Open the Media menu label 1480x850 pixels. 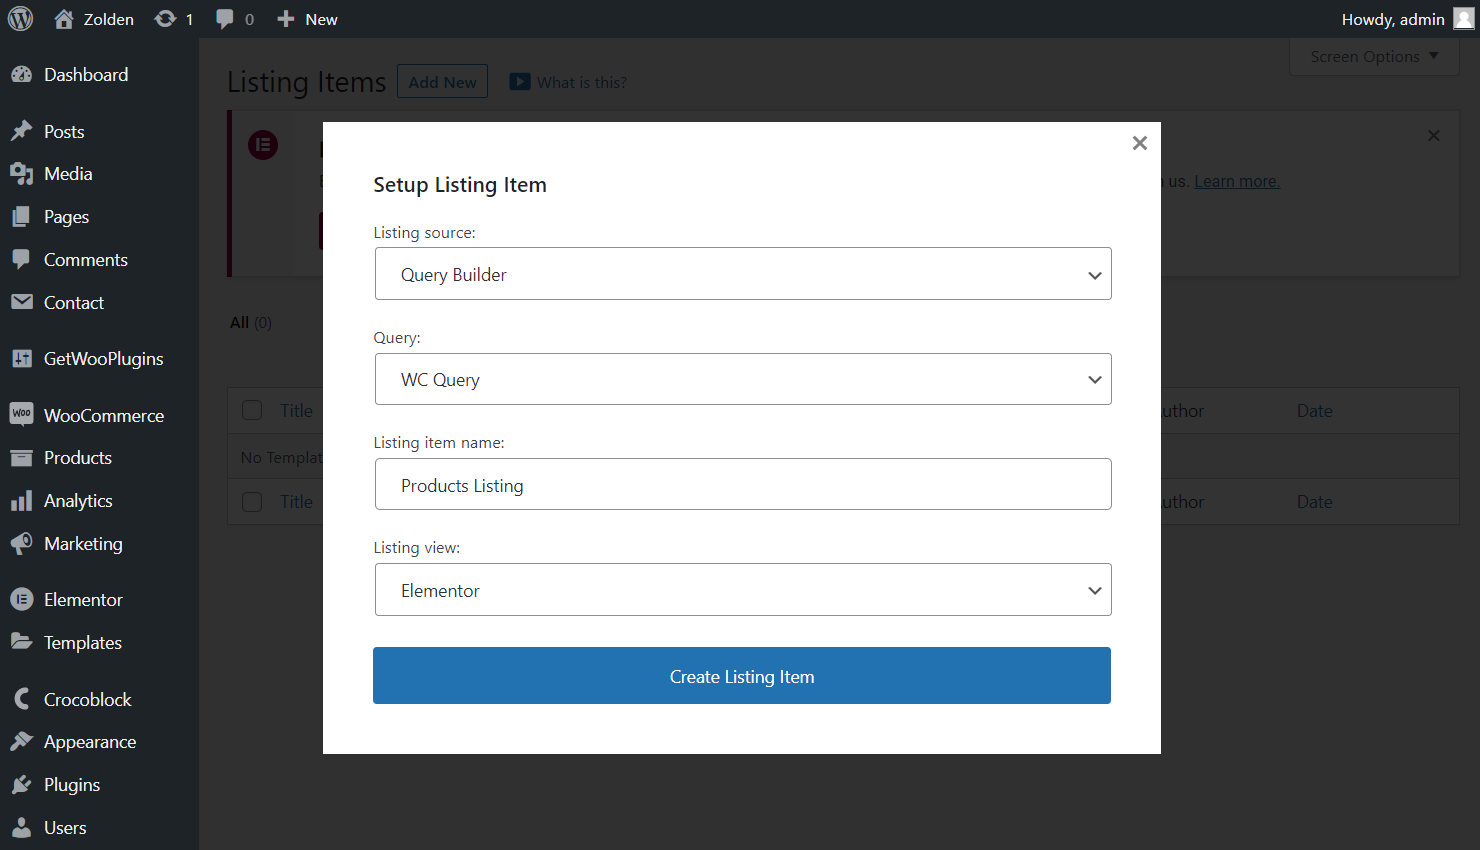(68, 174)
